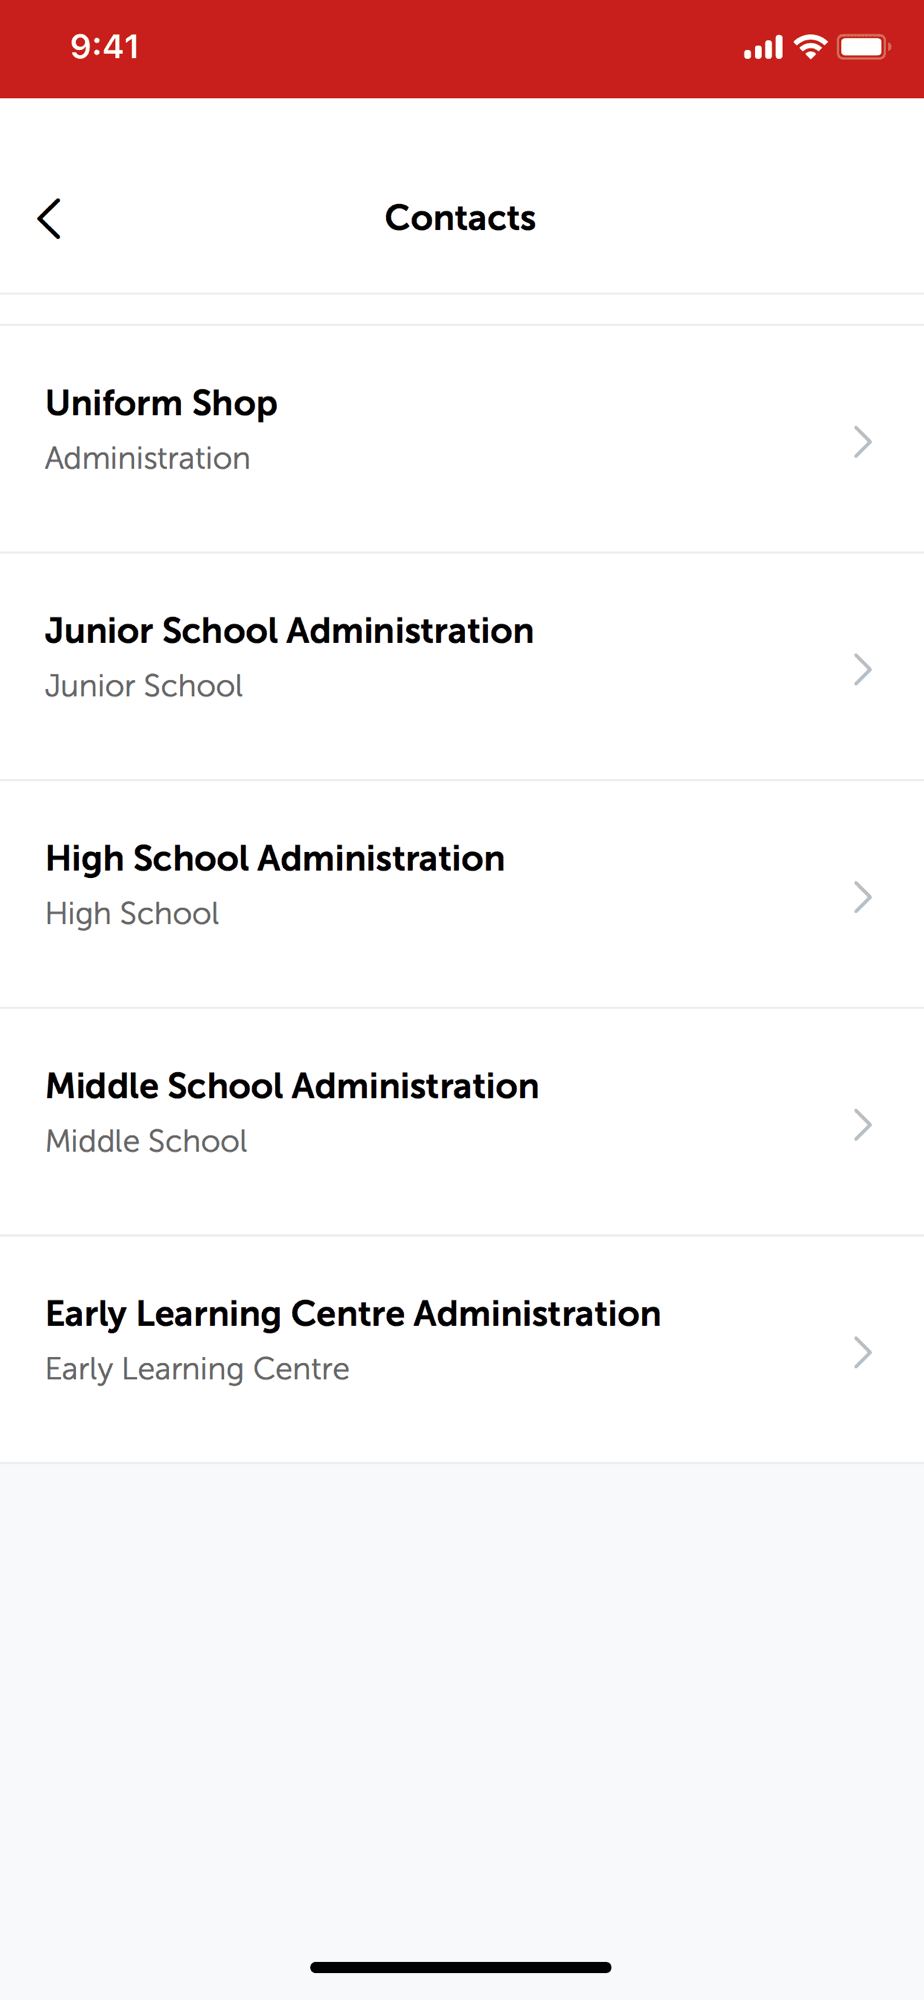
Task: Click the Administration subtitle under Uniform Shop
Action: point(148,458)
